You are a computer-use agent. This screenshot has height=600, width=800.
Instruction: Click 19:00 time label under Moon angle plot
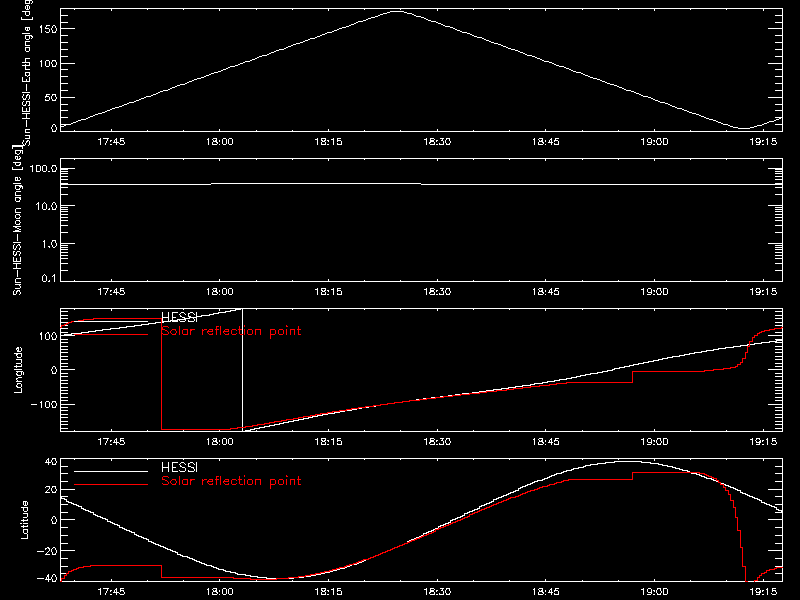(x=655, y=292)
